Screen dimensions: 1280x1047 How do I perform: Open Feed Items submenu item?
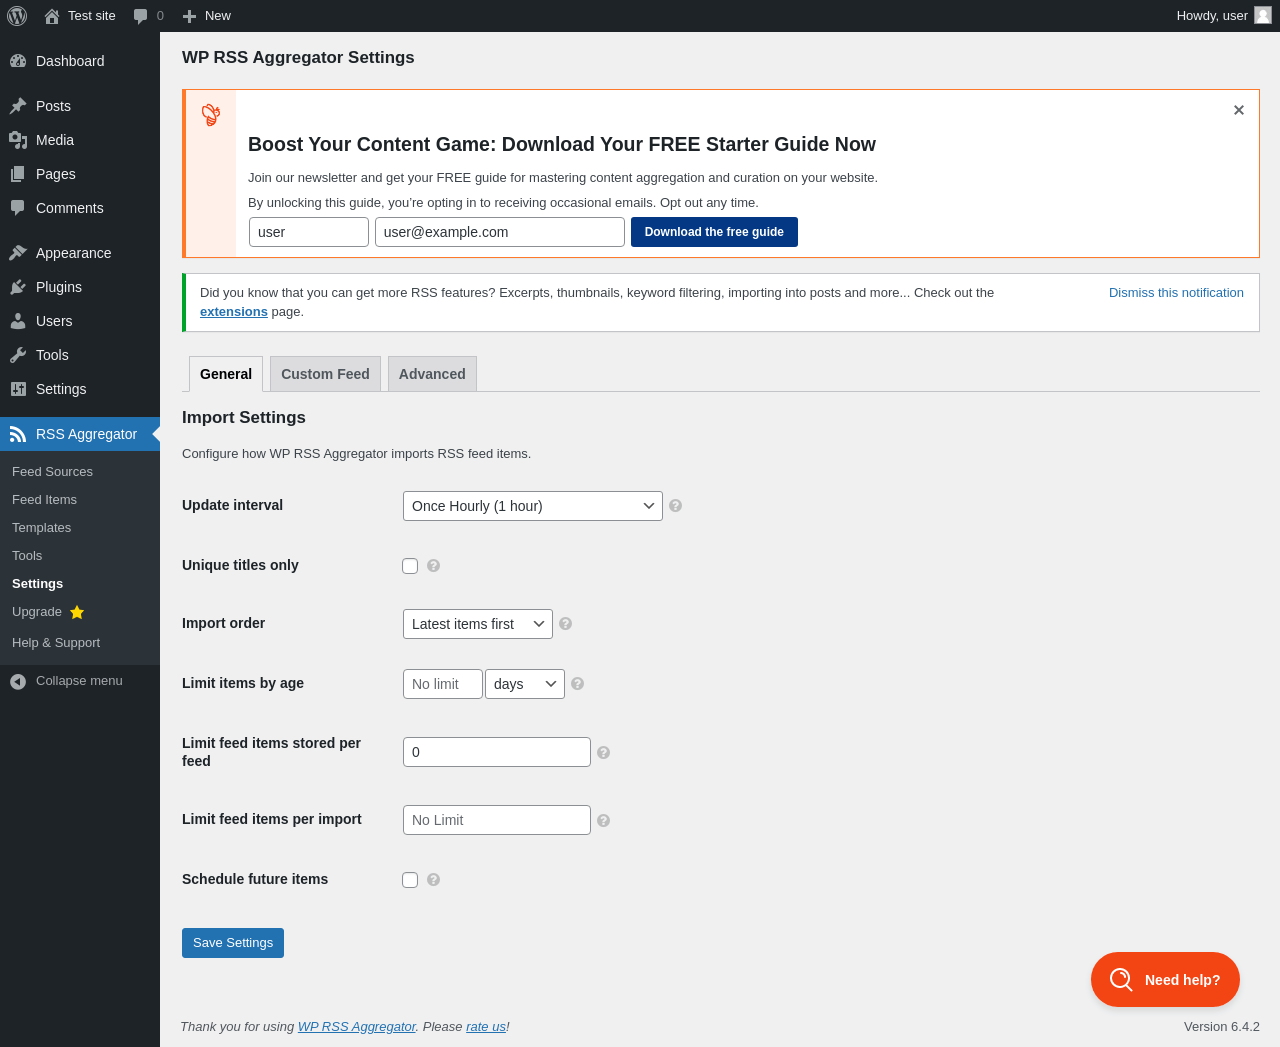[x=44, y=500]
